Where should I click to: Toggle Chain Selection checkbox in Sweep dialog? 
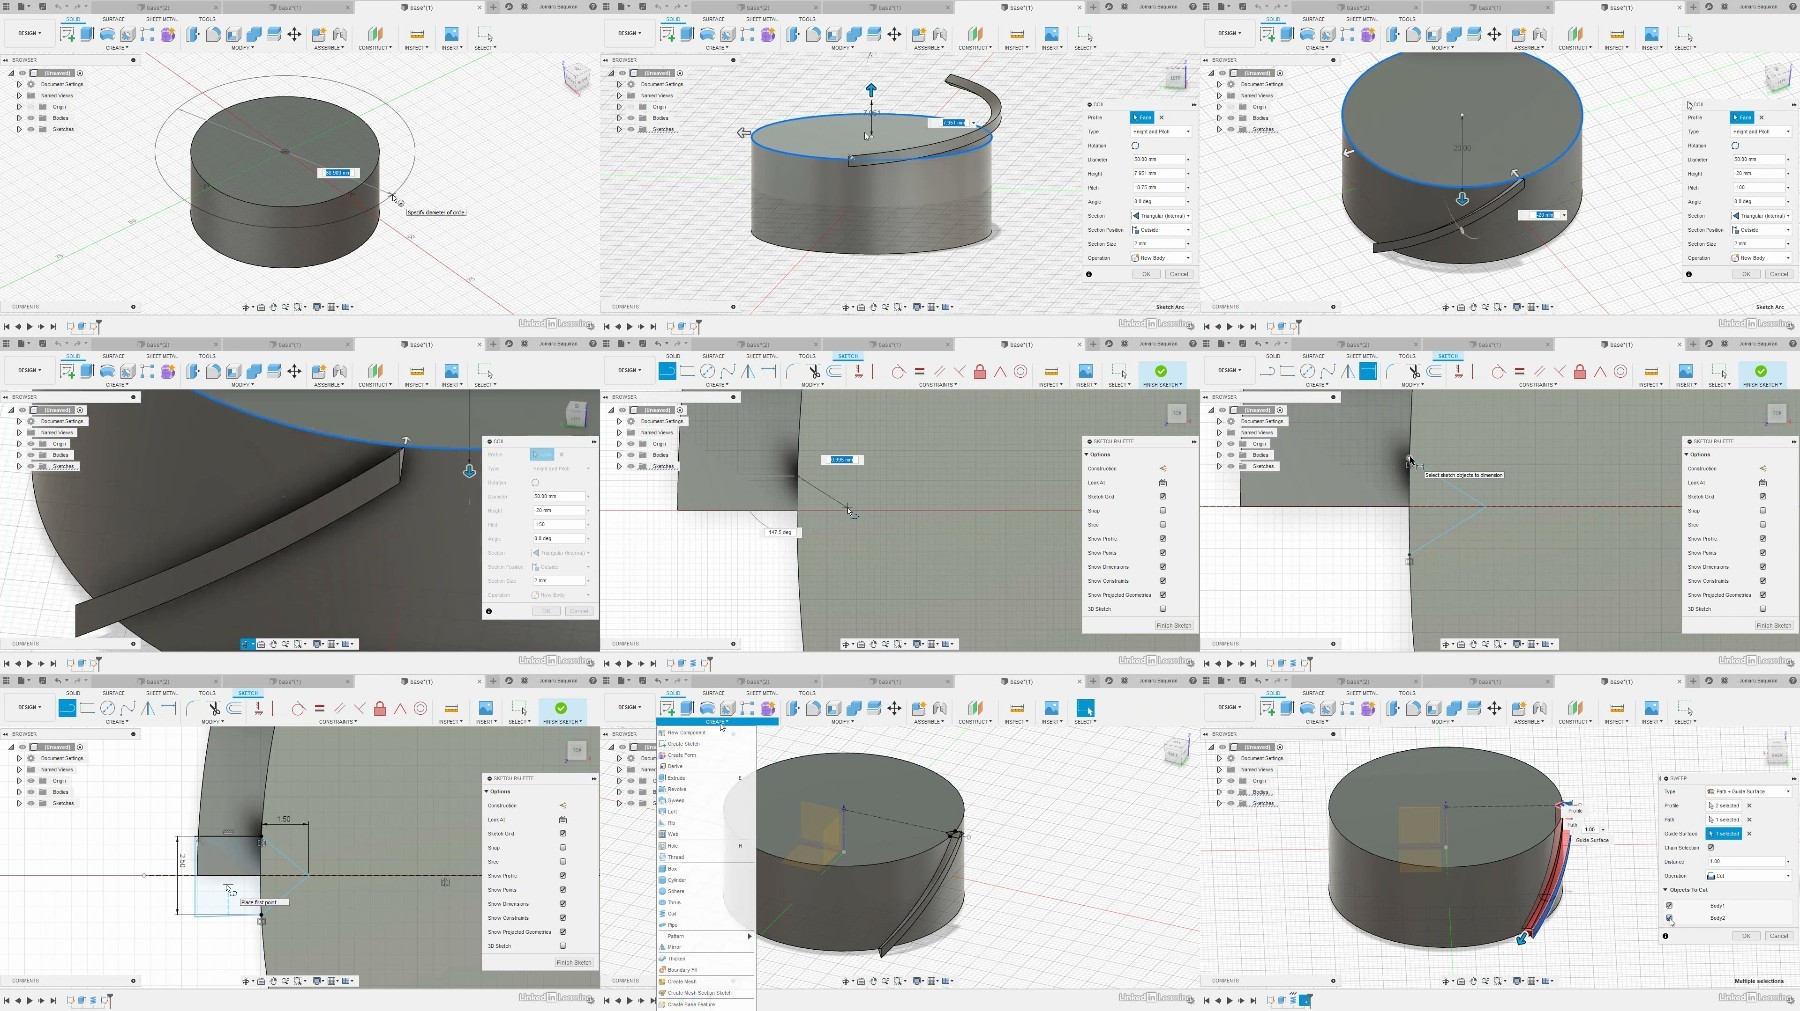(x=1711, y=847)
